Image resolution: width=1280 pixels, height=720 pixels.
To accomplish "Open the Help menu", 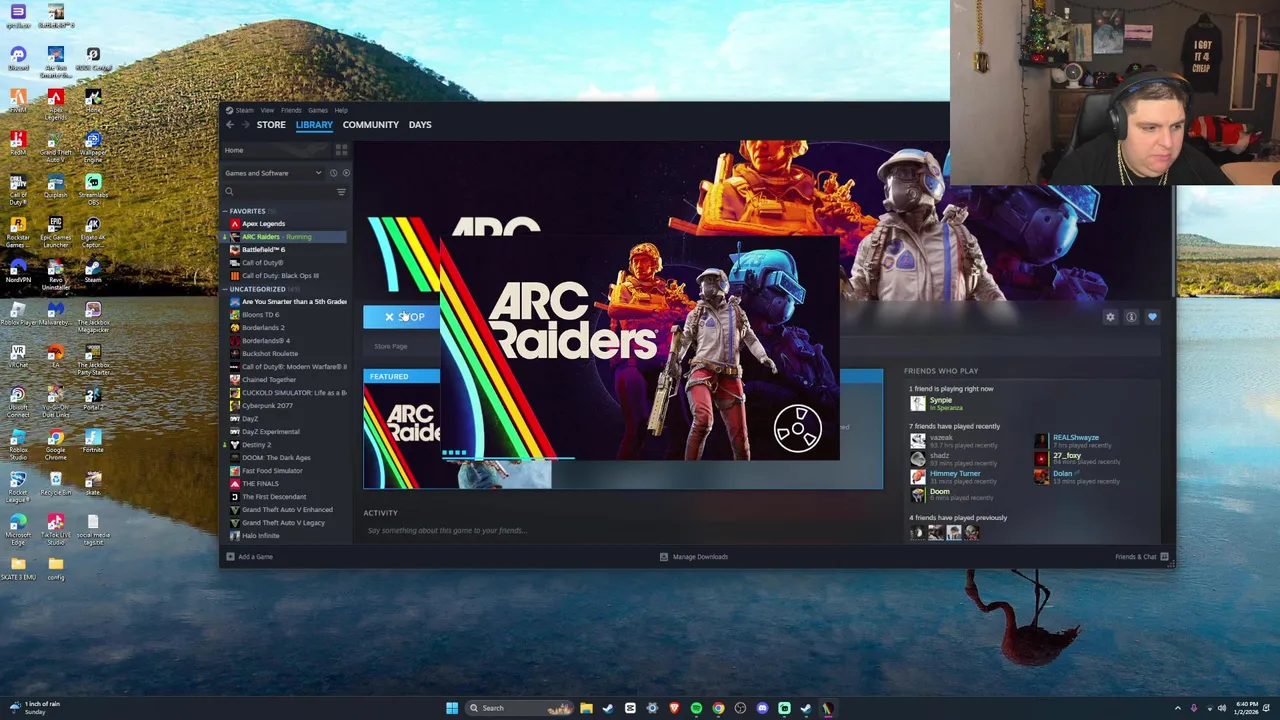I will [x=341, y=110].
